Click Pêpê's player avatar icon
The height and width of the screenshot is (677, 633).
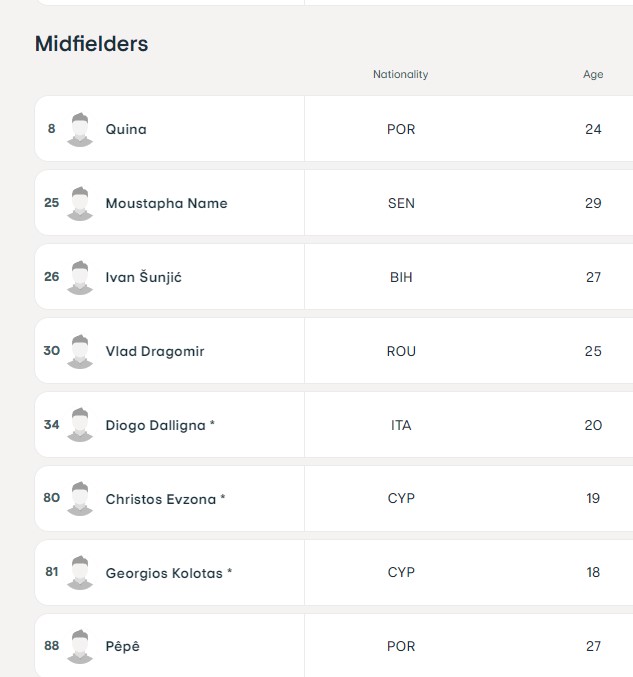point(80,646)
